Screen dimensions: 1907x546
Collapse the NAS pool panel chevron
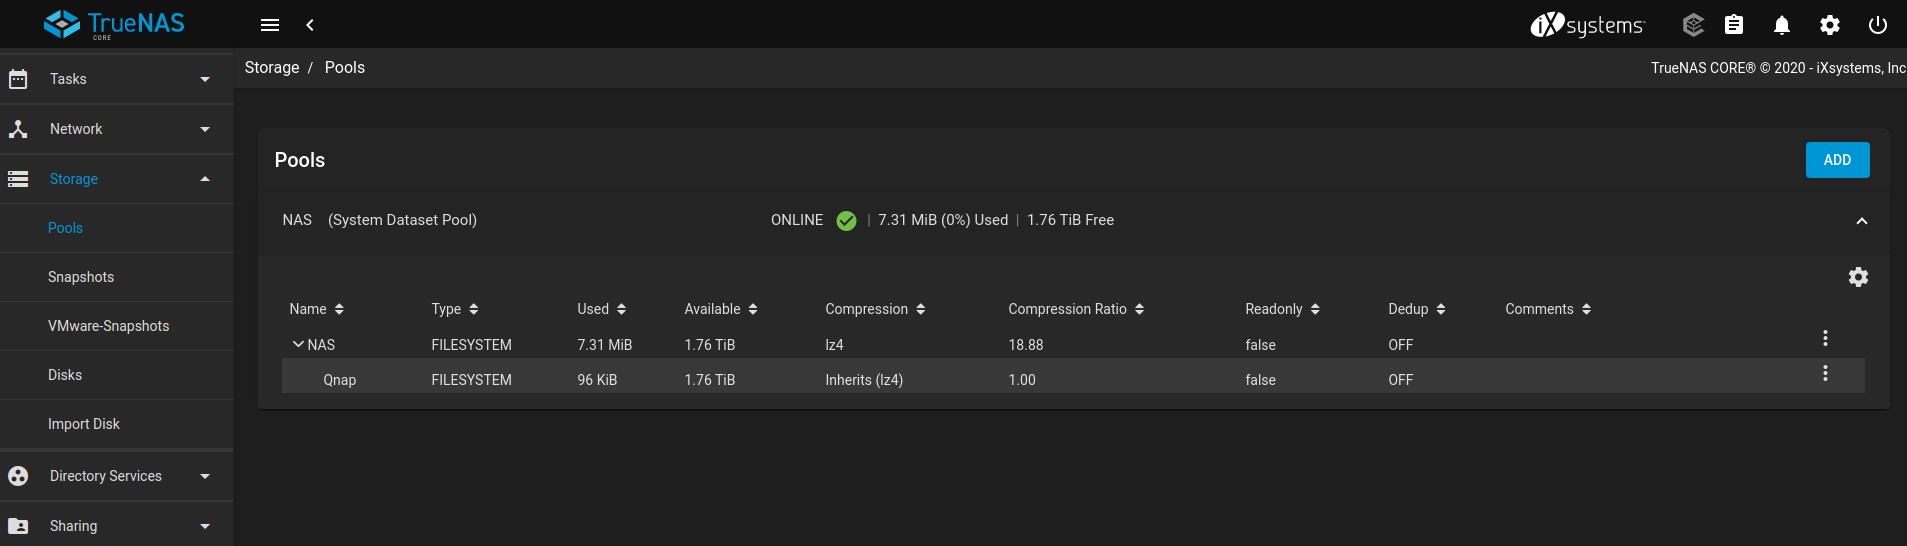click(1861, 221)
